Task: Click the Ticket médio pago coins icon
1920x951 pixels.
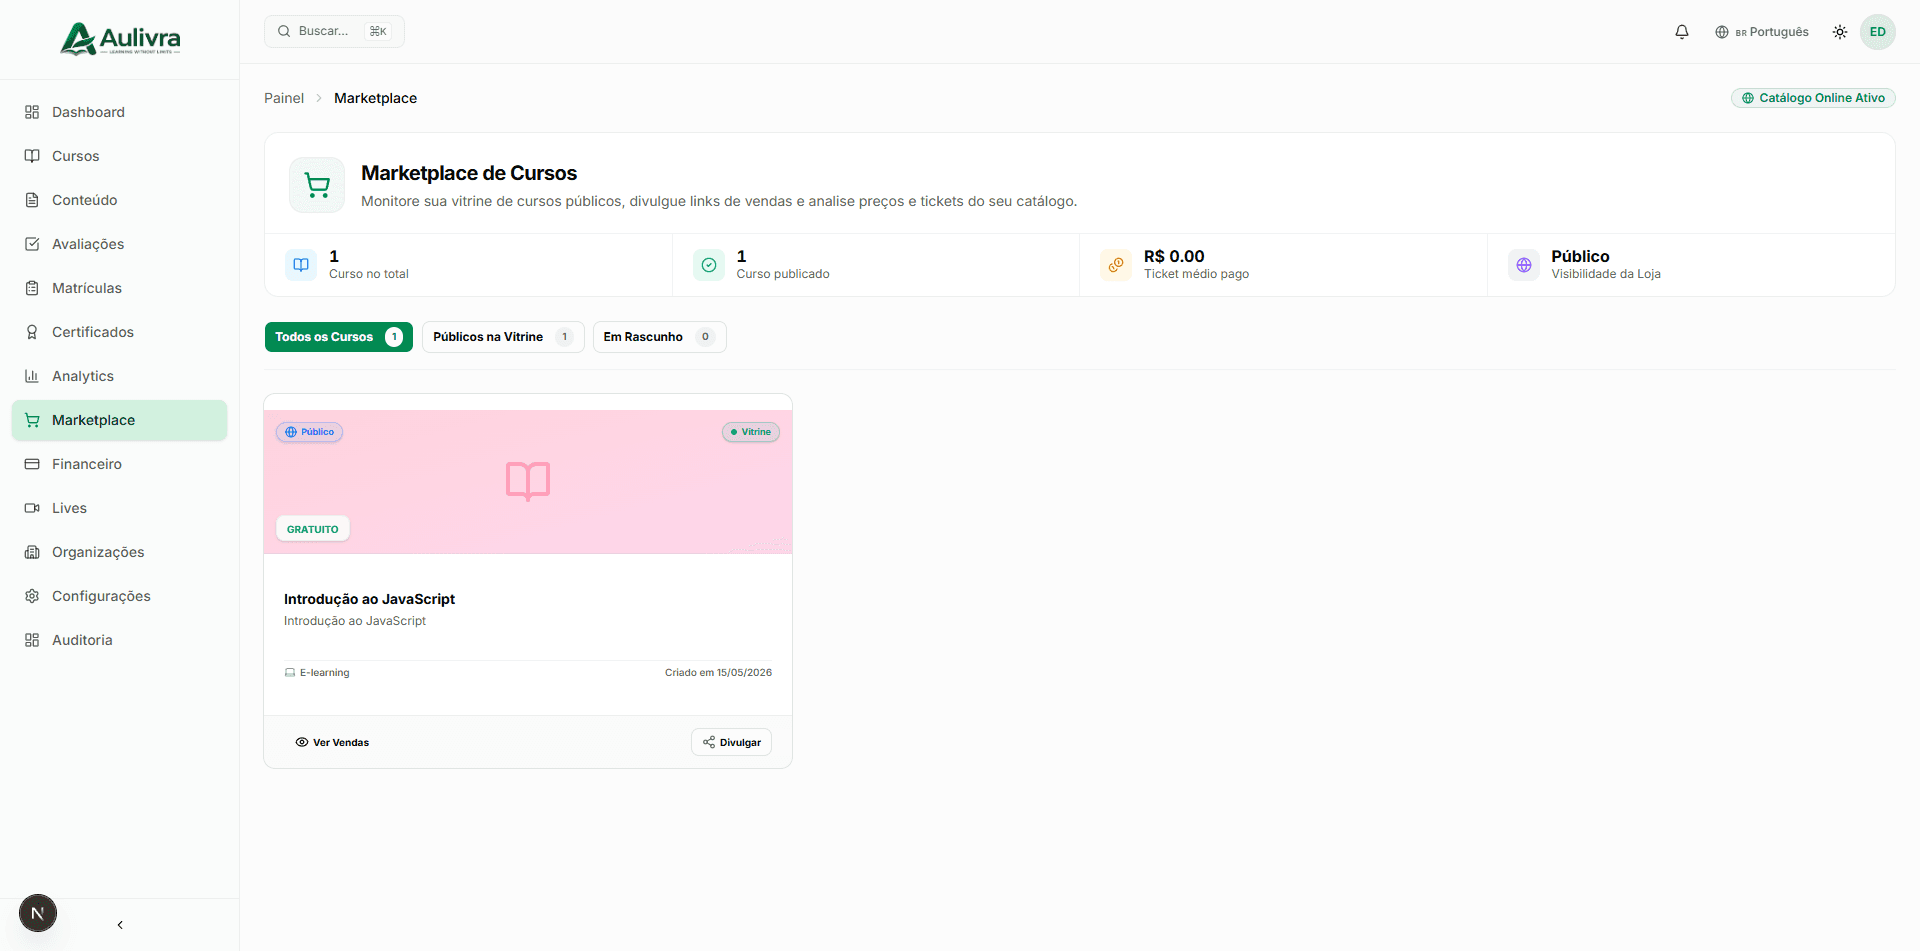Action: pos(1116,265)
